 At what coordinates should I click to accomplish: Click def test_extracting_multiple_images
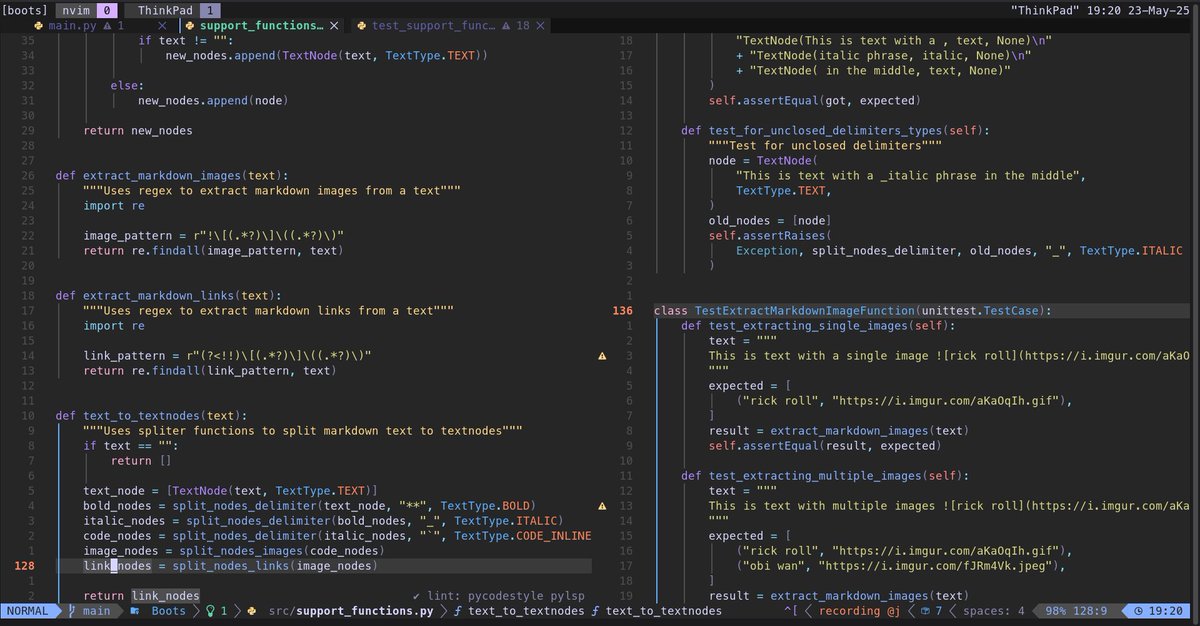[x=825, y=476]
